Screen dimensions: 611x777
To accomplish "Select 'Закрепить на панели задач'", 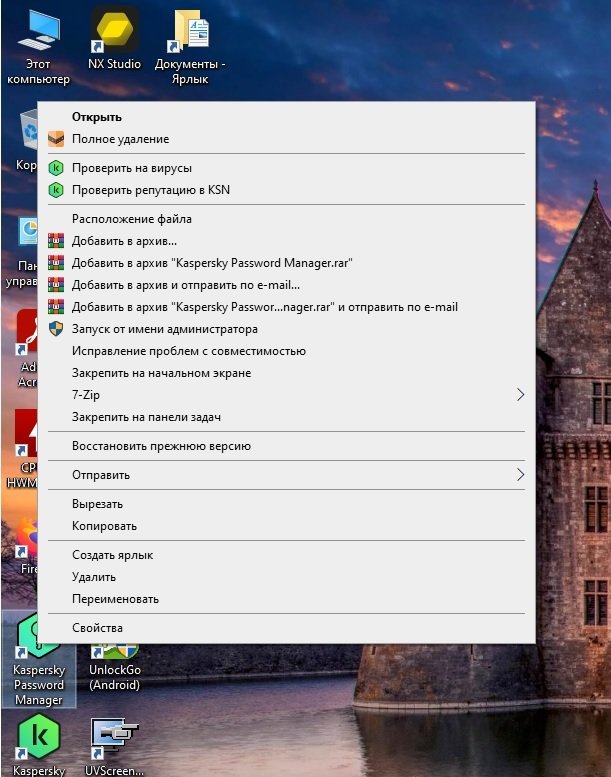I will coord(286,417).
